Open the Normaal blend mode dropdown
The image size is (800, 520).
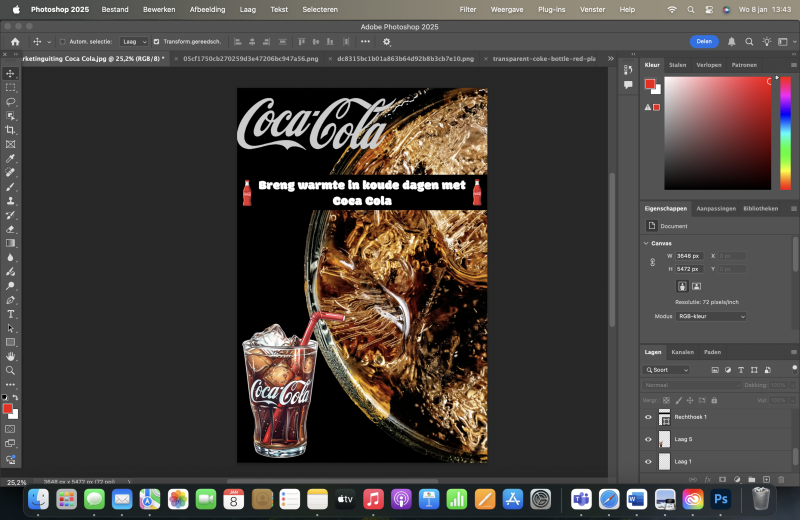[692, 385]
